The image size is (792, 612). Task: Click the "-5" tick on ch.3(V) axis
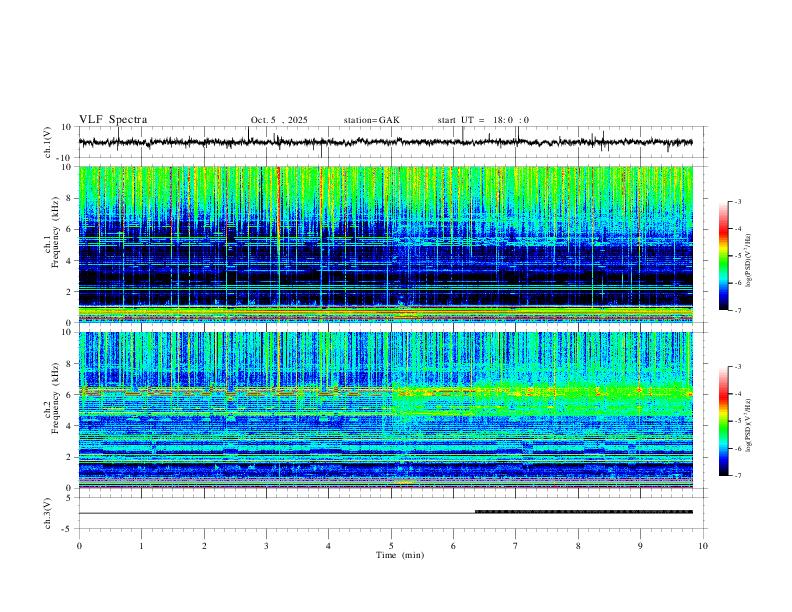coord(68,529)
